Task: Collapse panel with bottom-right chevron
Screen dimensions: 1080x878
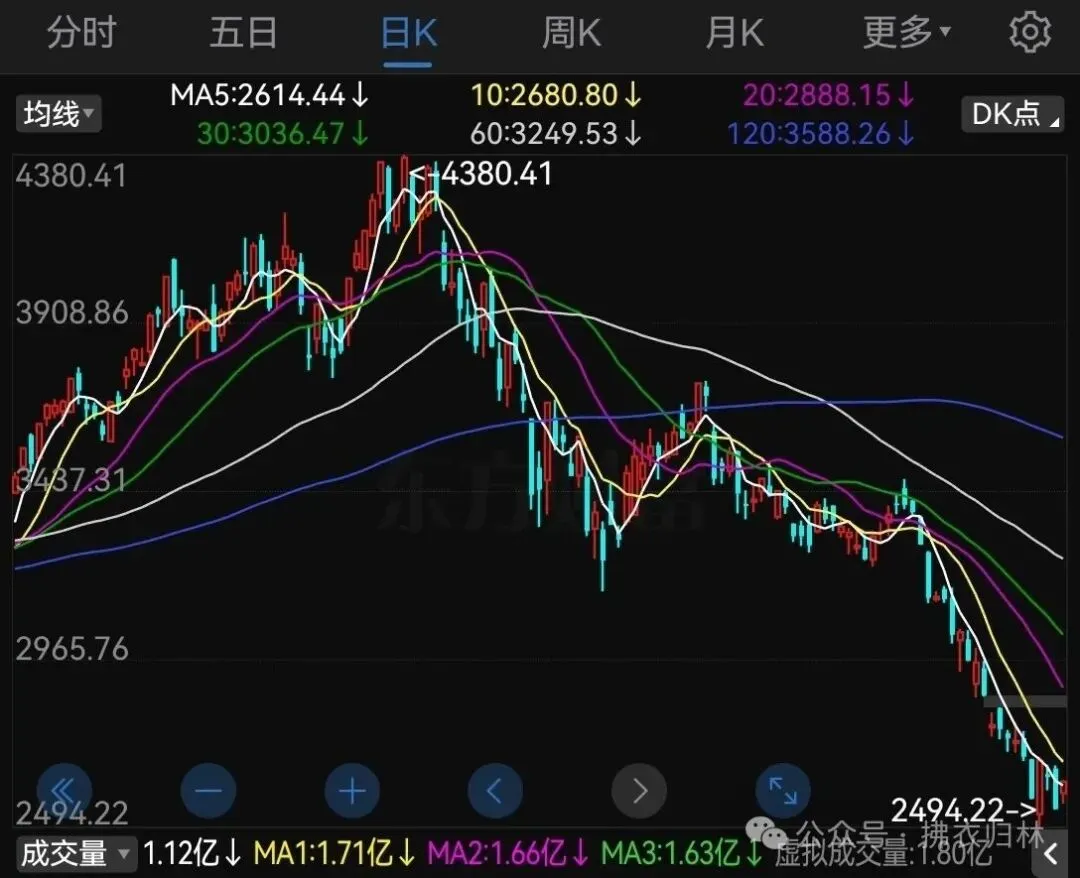Action: coord(1051,855)
